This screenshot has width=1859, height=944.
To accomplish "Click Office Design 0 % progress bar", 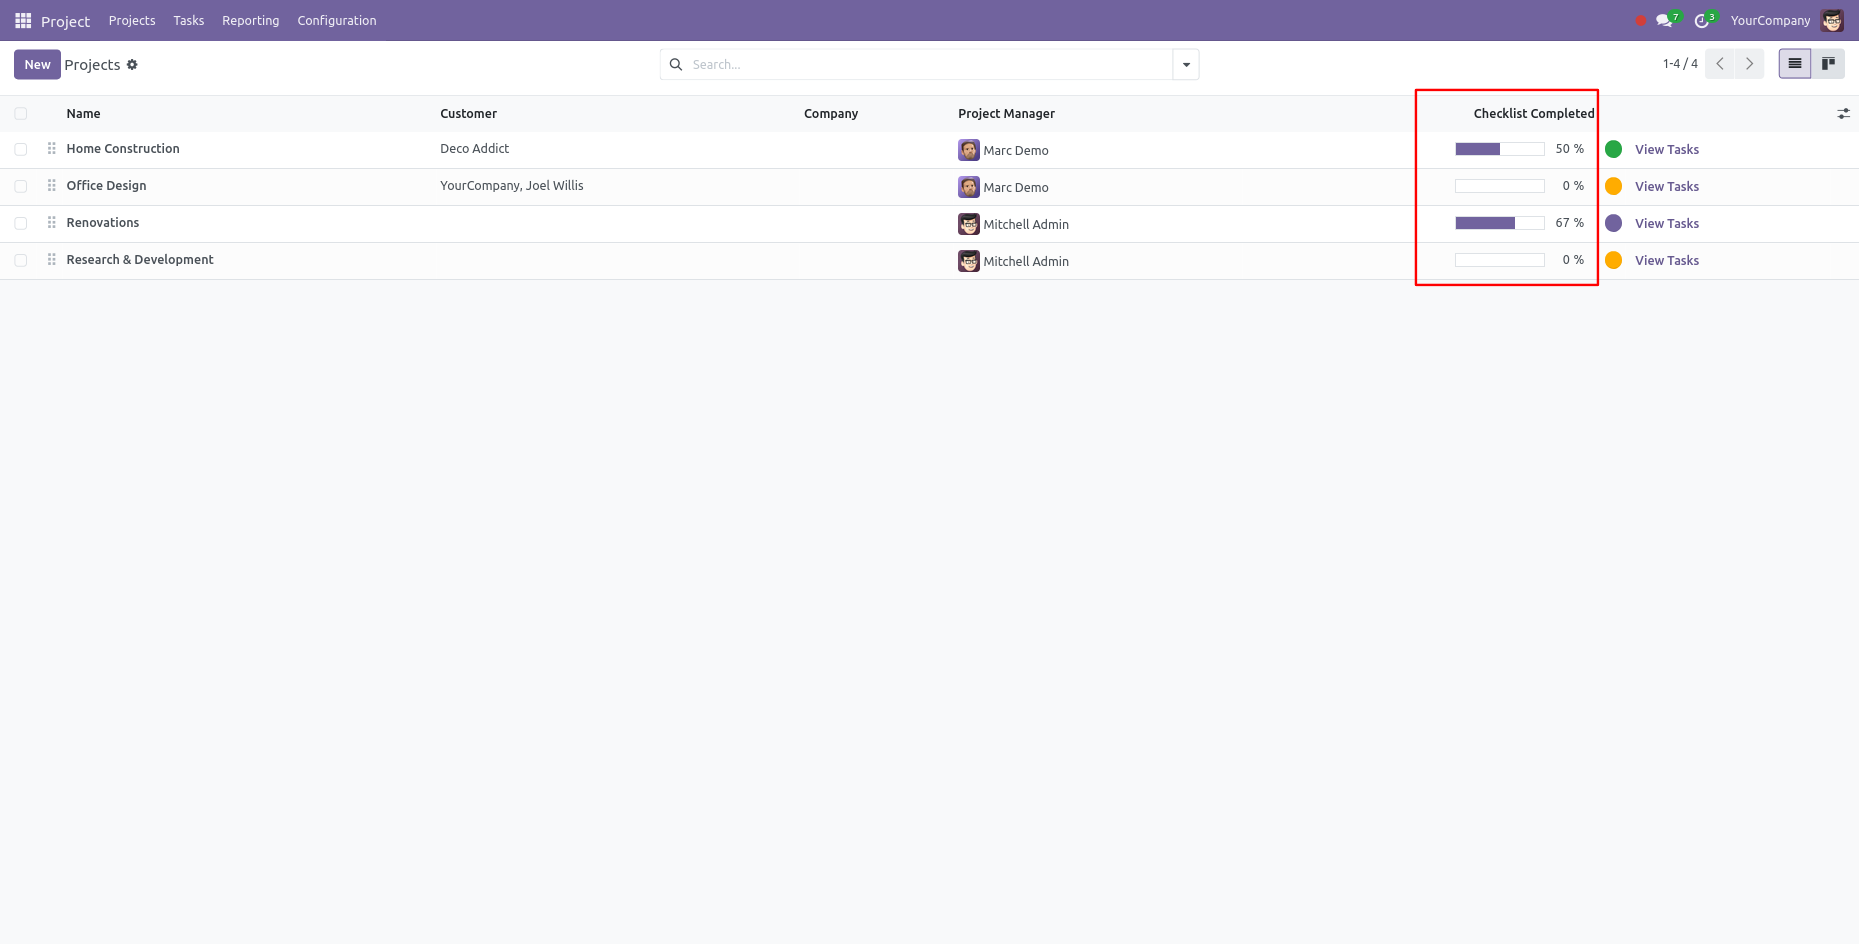I will coord(1500,186).
